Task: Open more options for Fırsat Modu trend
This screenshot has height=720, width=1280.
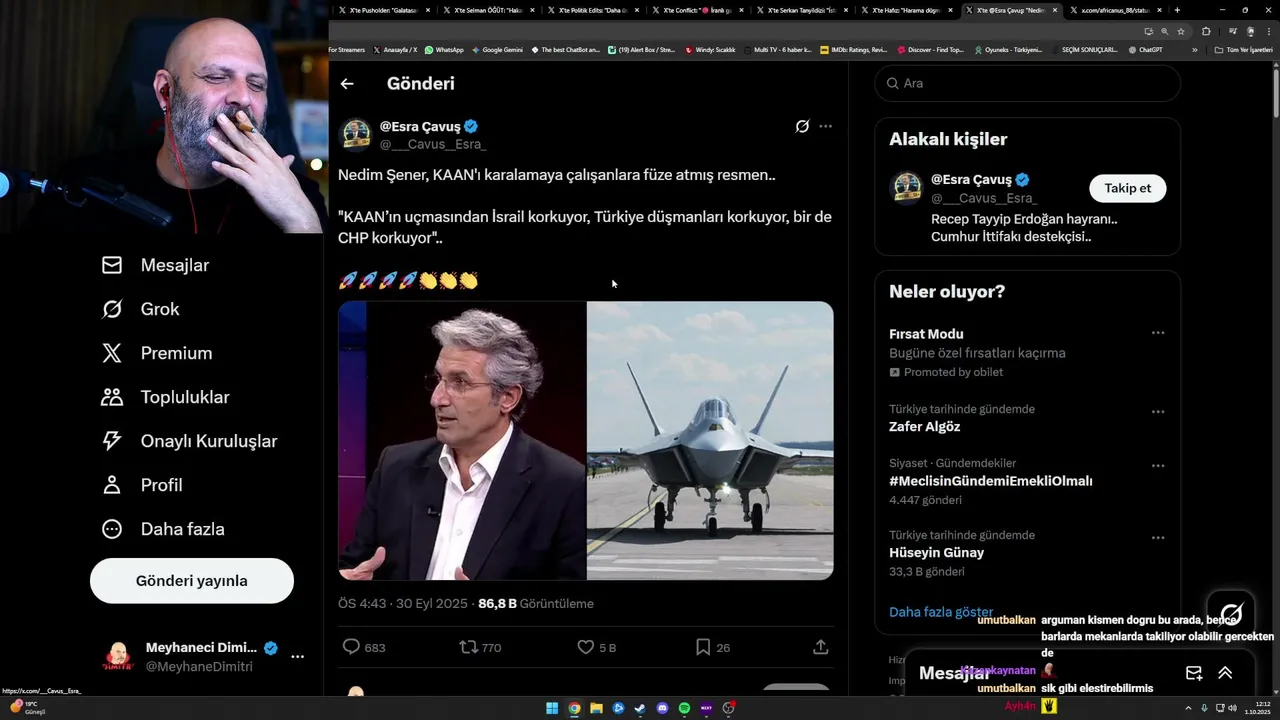Action: [x=1158, y=333]
